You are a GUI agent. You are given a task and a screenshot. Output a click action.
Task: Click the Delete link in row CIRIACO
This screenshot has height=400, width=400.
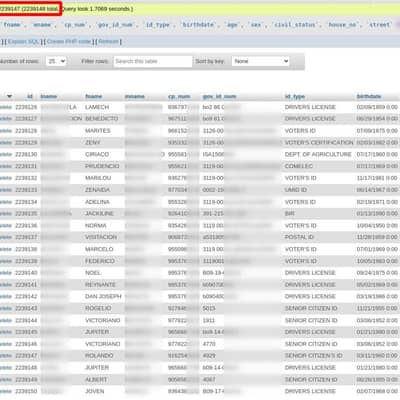(6, 154)
